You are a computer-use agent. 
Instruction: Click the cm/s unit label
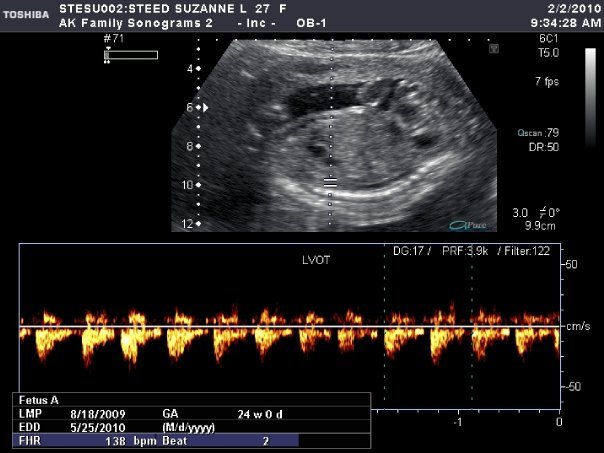click(x=578, y=326)
